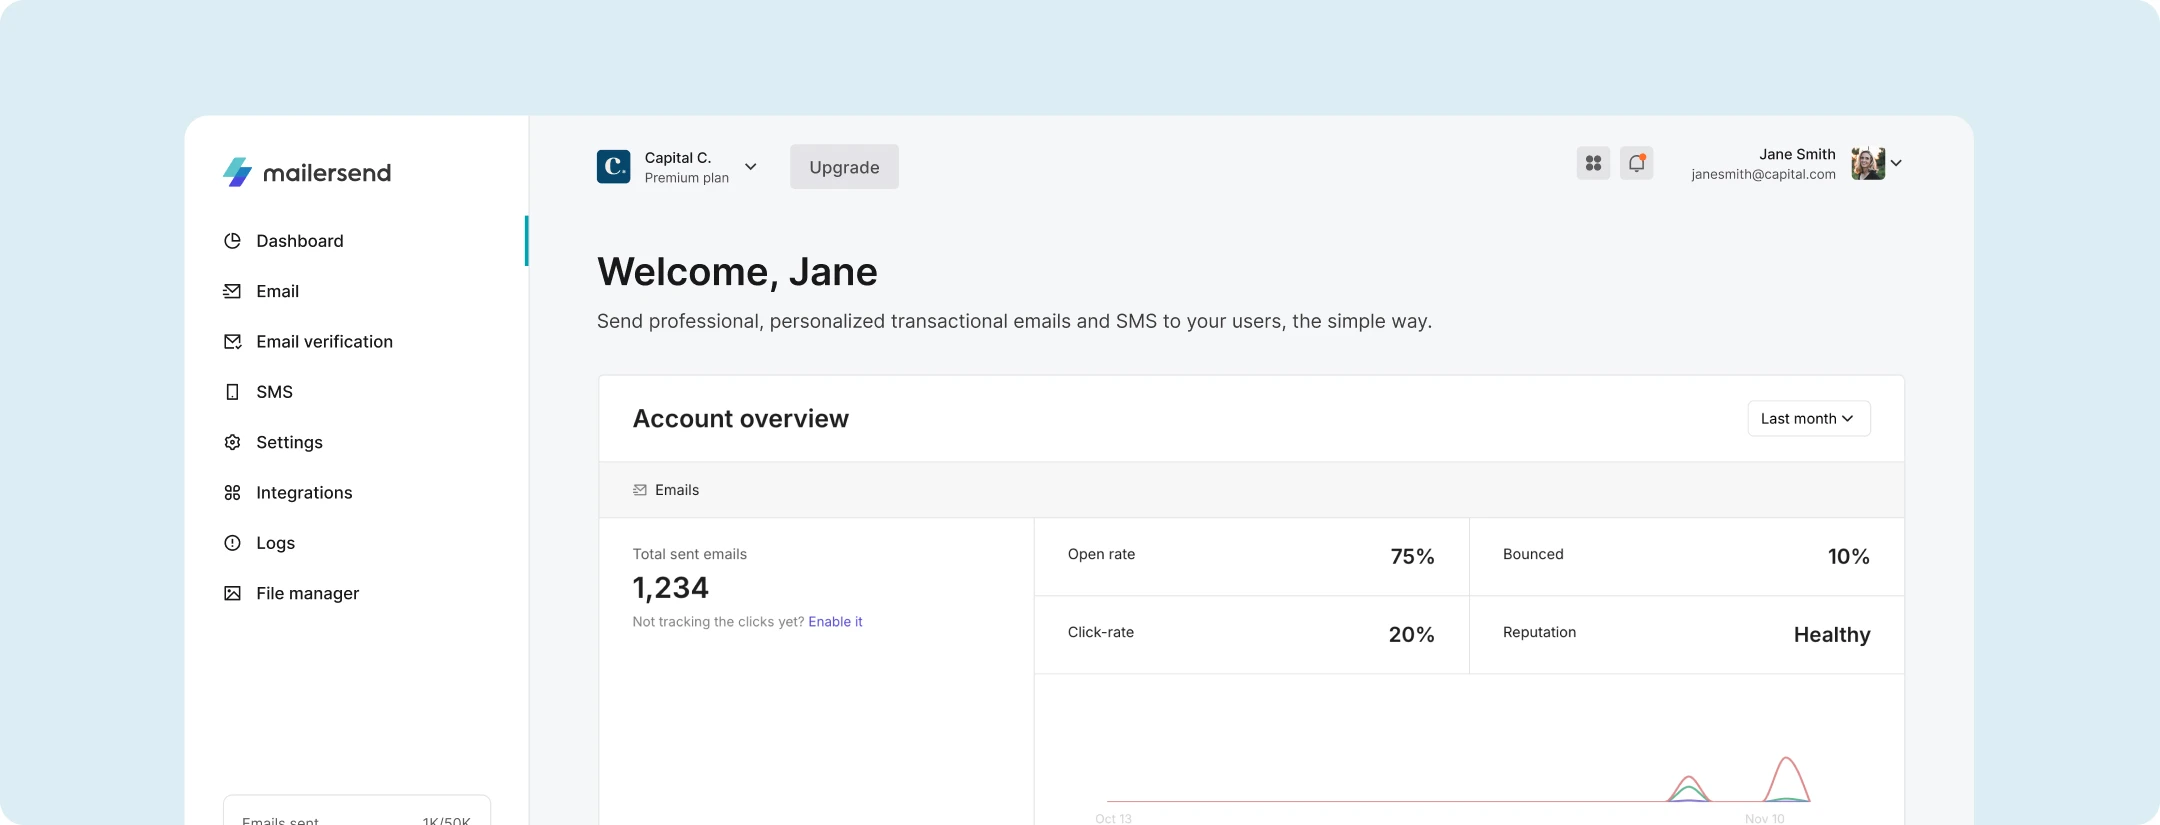This screenshot has height=825, width=2160.
Task: Open the apps grid icon in header
Action: (x=1593, y=163)
